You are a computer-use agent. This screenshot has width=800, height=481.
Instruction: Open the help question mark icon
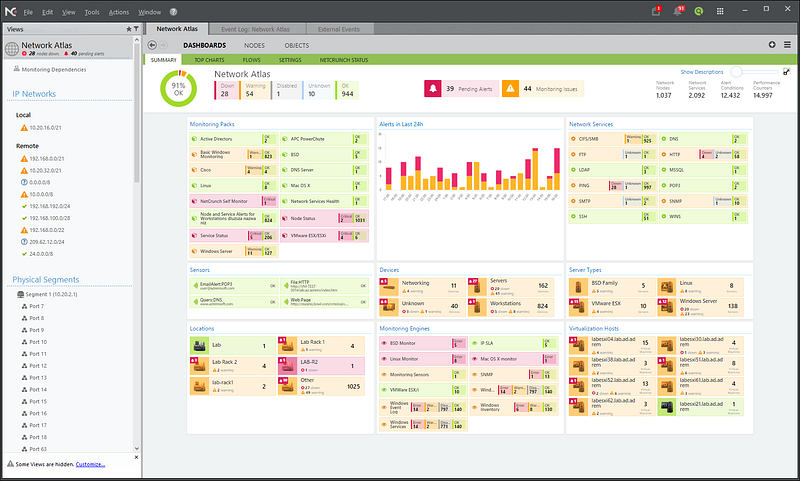point(173,12)
